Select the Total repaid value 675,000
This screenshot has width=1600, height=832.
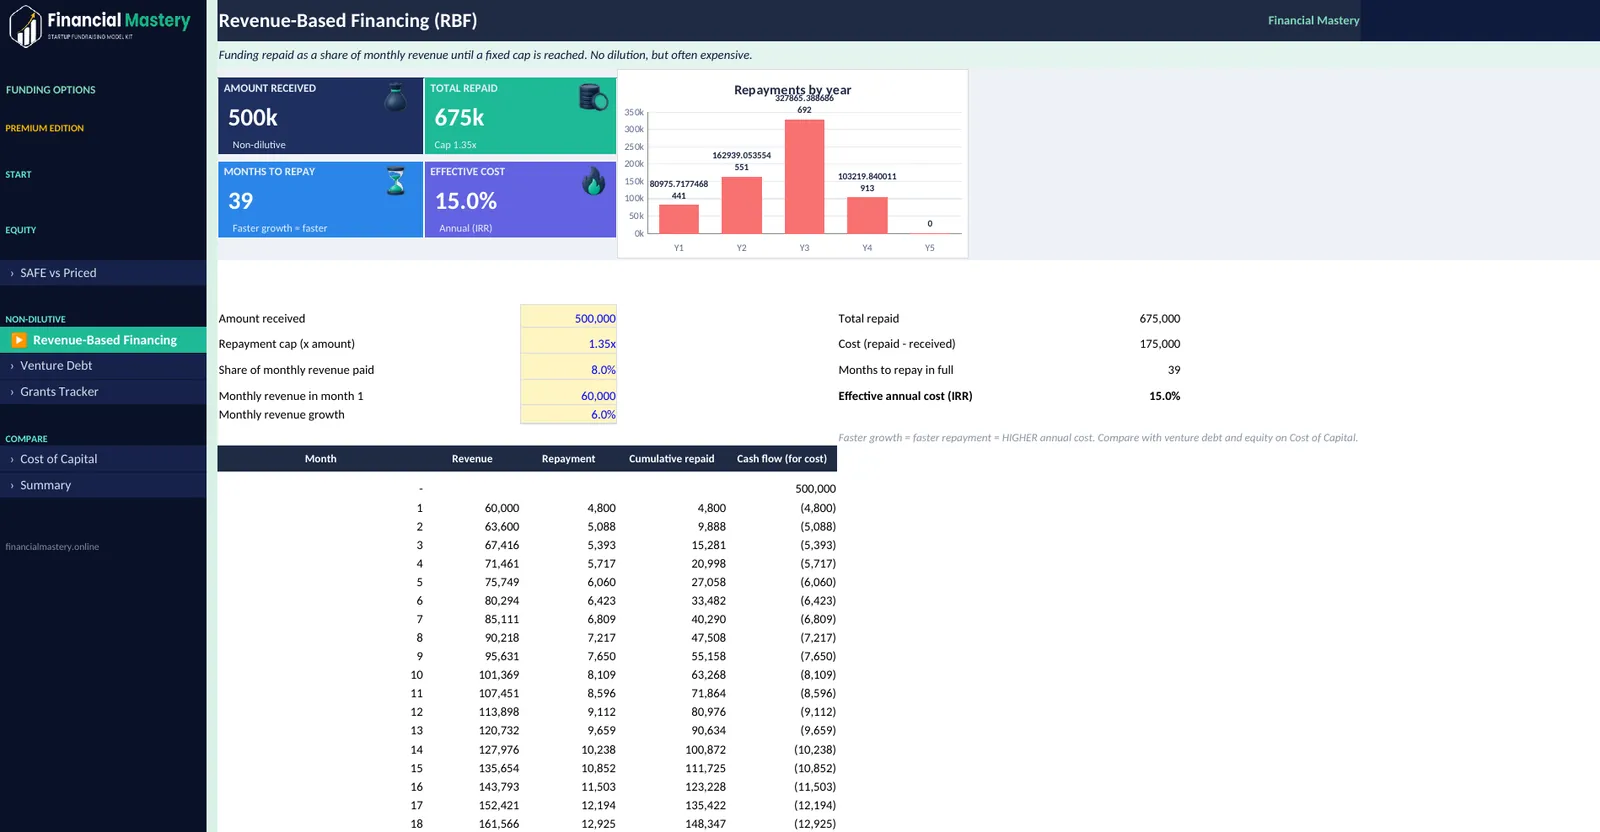1159,319
